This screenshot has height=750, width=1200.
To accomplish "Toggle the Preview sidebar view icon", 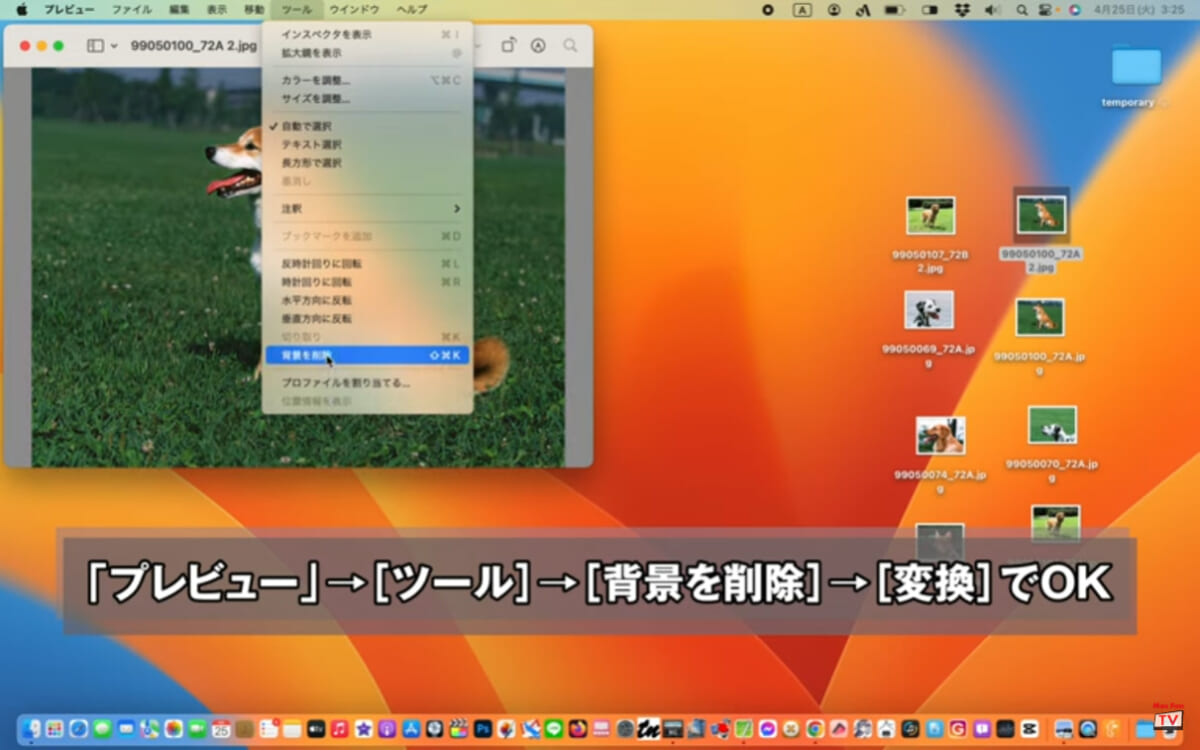I will coord(95,46).
